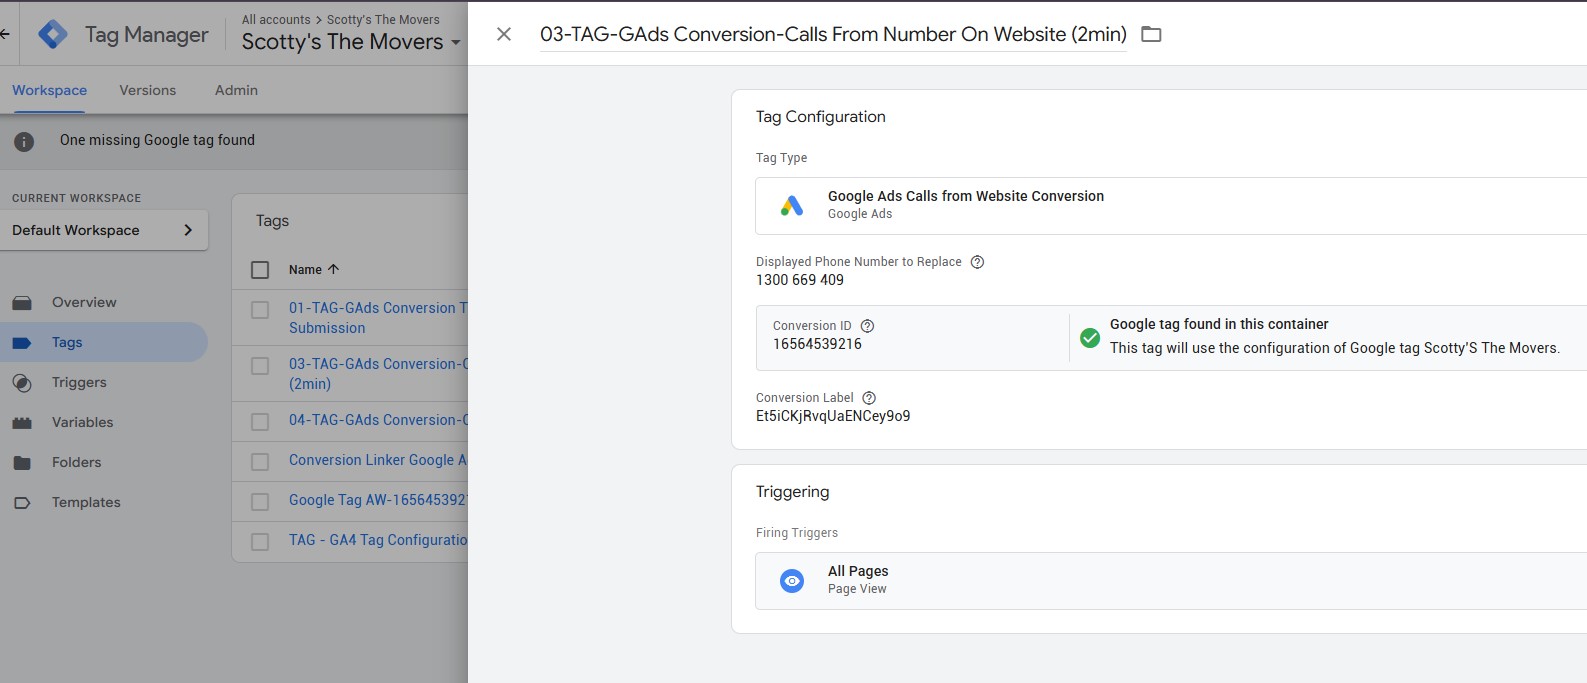This screenshot has height=683, width=1587.
Task: Open Overview in the sidebar
Action: point(84,302)
